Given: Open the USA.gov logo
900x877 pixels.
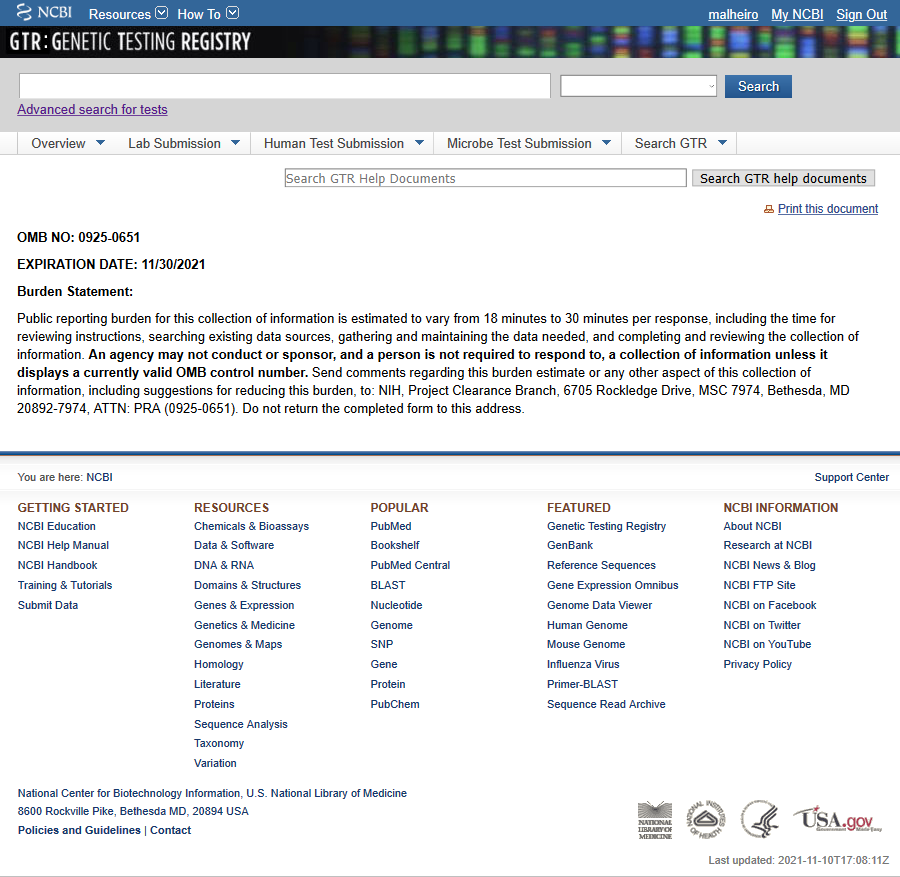Looking at the screenshot, I should point(837,819).
